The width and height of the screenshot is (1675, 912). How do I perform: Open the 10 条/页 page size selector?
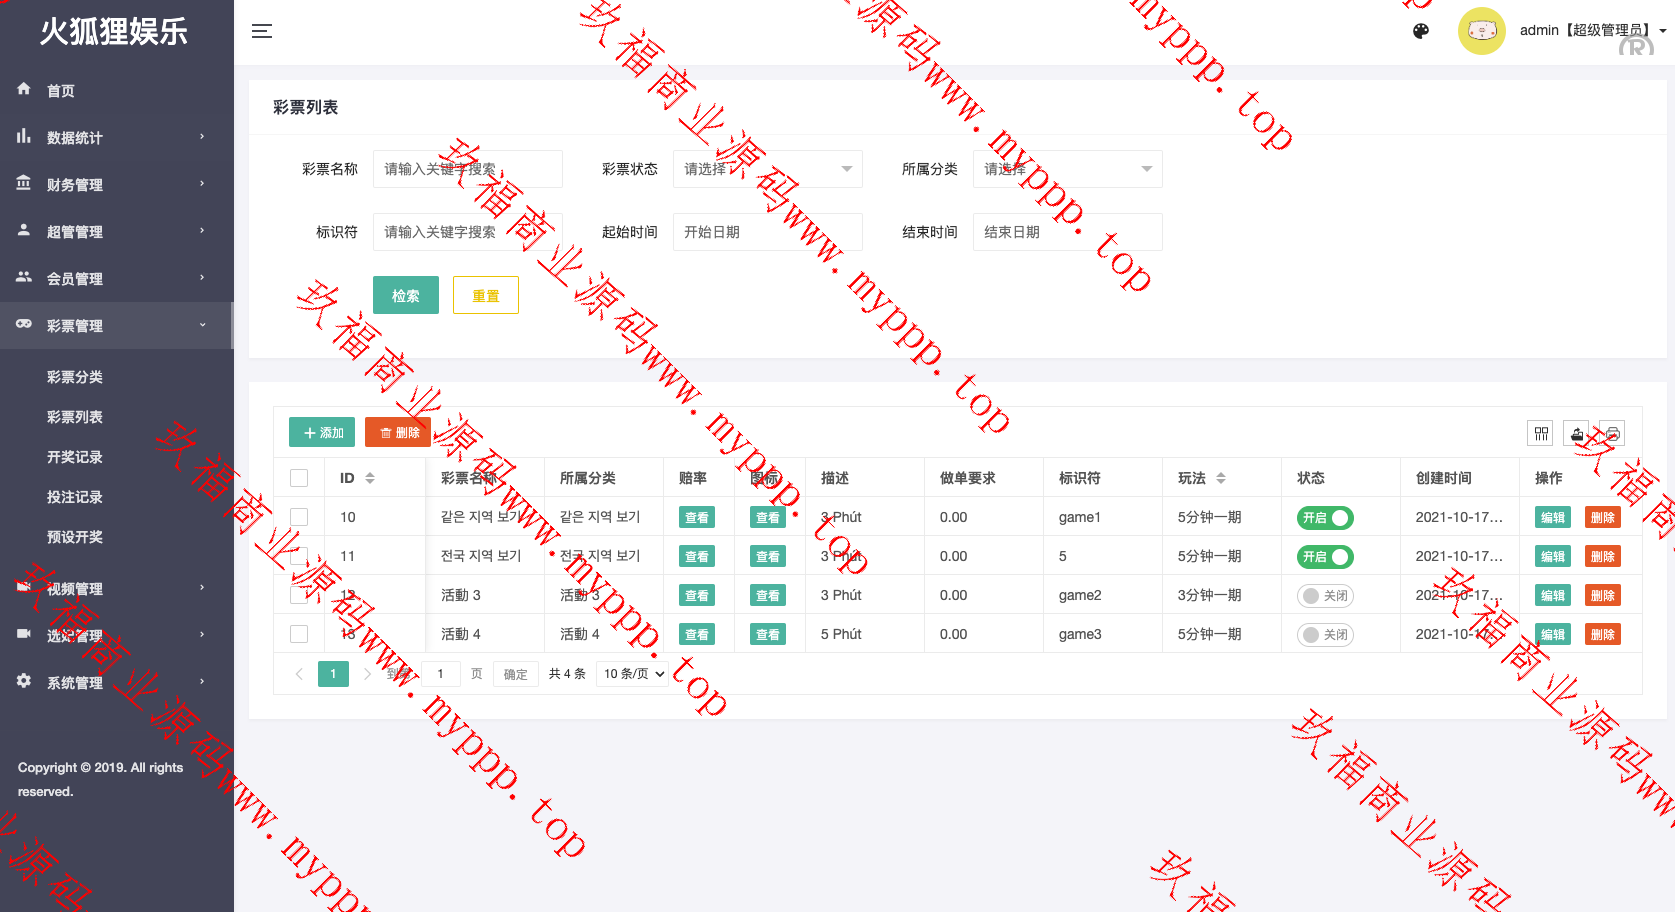[x=633, y=674]
